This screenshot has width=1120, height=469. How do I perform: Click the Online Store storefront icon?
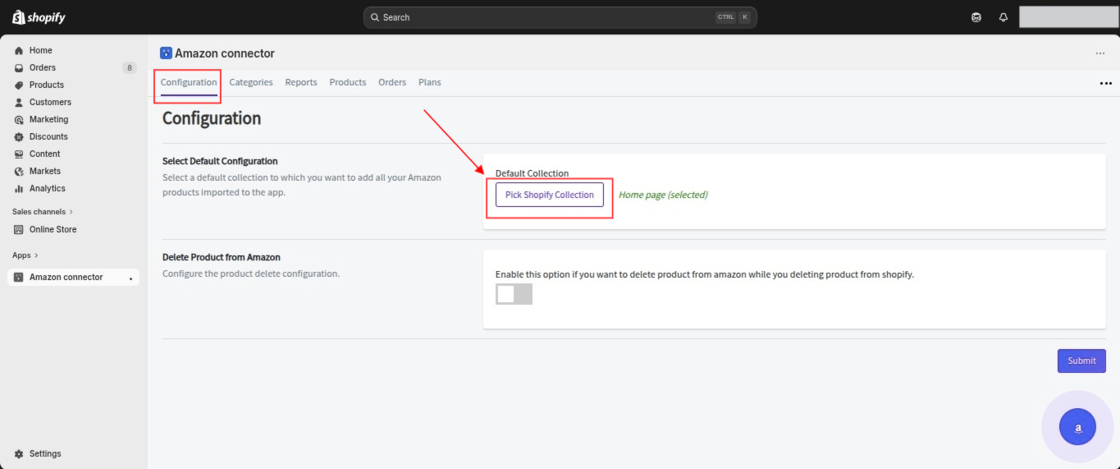click(19, 230)
